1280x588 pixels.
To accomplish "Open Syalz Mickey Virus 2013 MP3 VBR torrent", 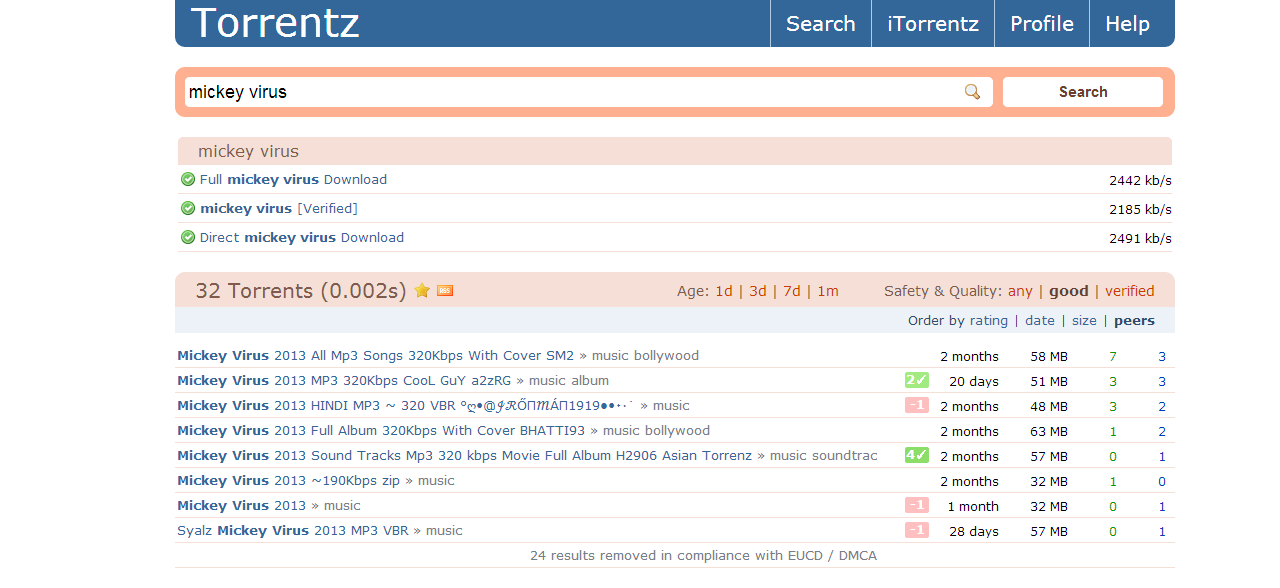I will click(293, 530).
